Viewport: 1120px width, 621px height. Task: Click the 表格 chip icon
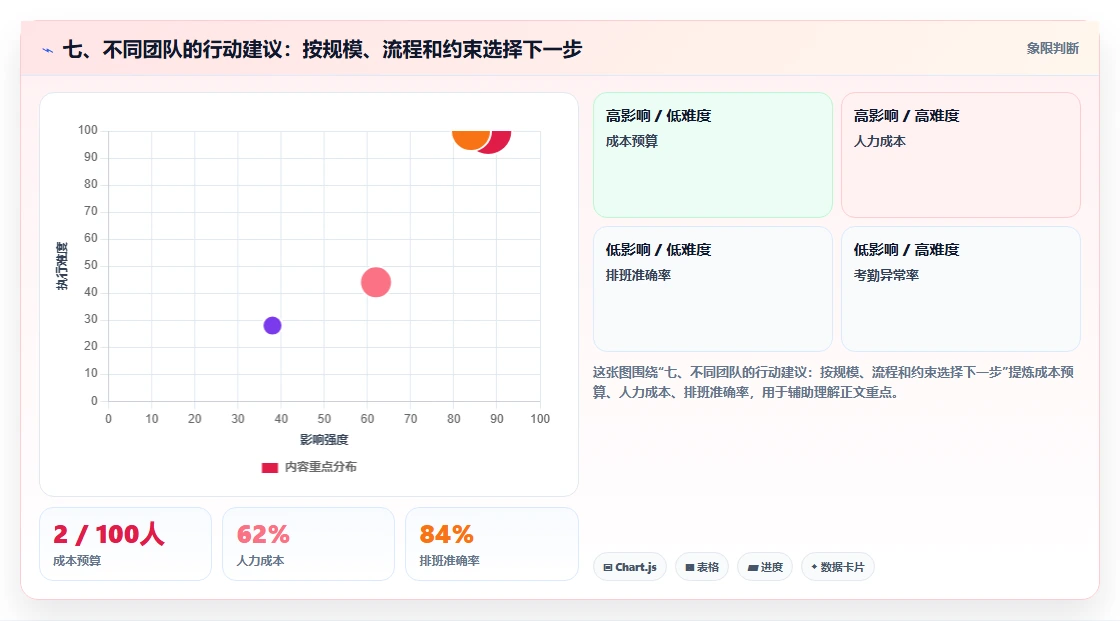point(690,567)
